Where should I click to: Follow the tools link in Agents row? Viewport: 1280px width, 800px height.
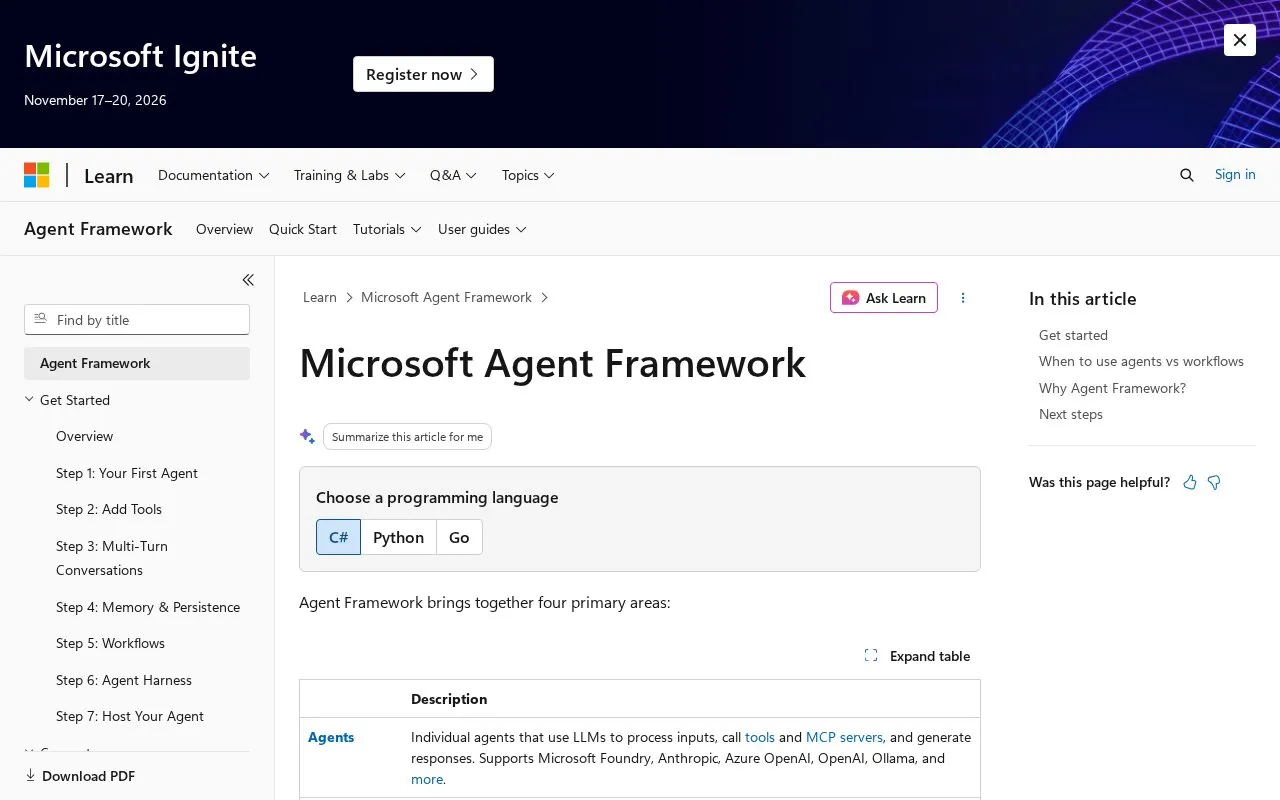click(760, 737)
